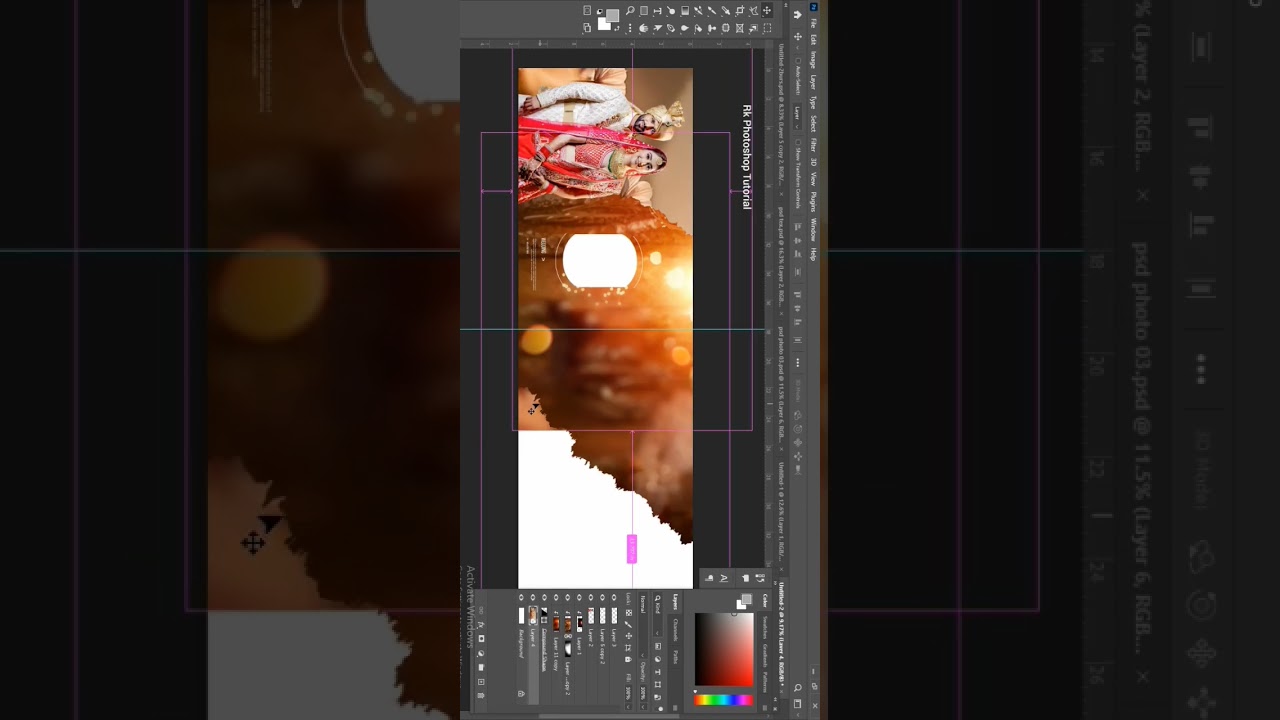The image size is (1280, 720).
Task: Select the Blur tool
Action: 685,28
